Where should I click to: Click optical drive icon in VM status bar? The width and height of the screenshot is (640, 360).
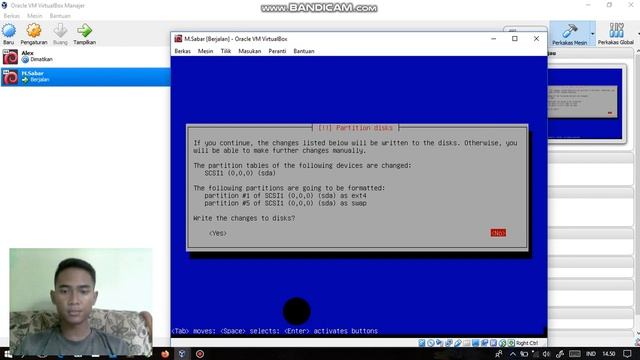pyautogui.click(x=431, y=343)
